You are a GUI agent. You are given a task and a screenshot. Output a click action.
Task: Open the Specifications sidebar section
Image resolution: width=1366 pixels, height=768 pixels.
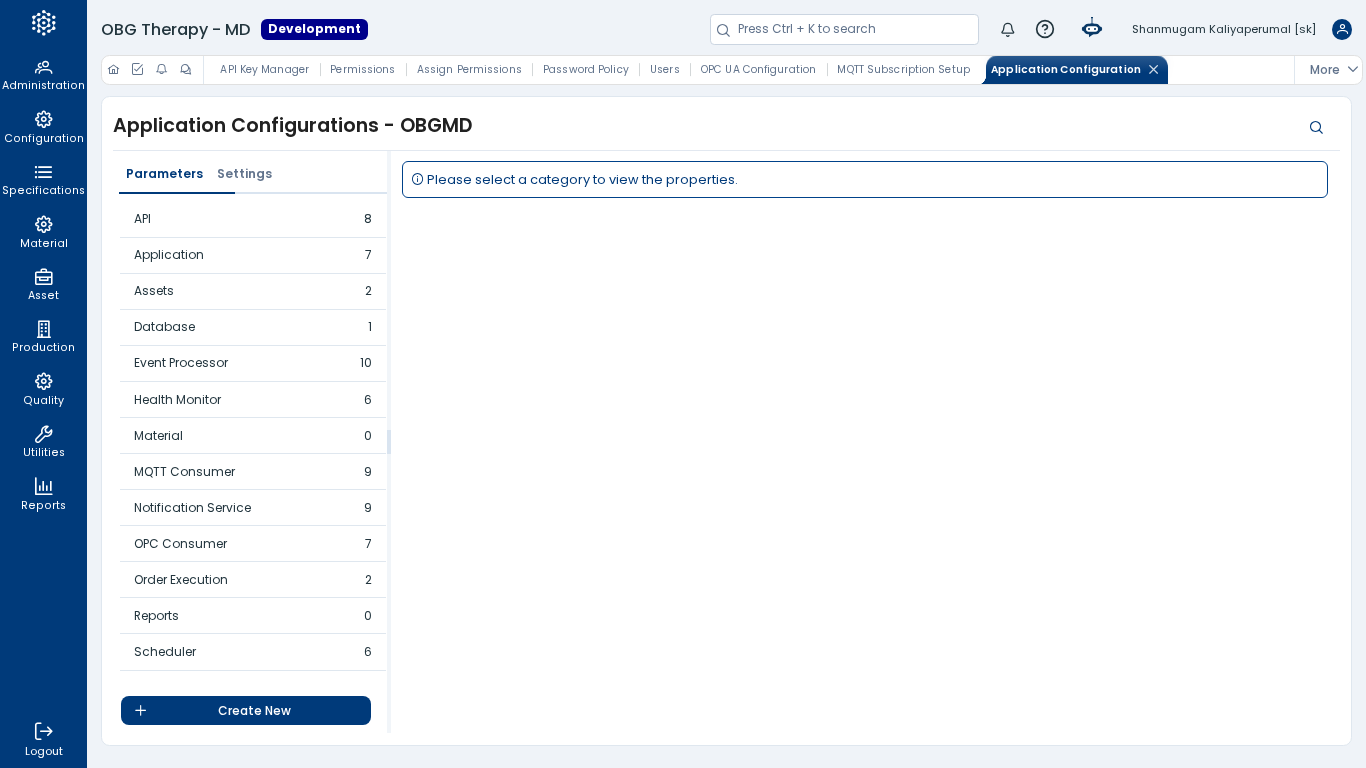click(x=43, y=180)
